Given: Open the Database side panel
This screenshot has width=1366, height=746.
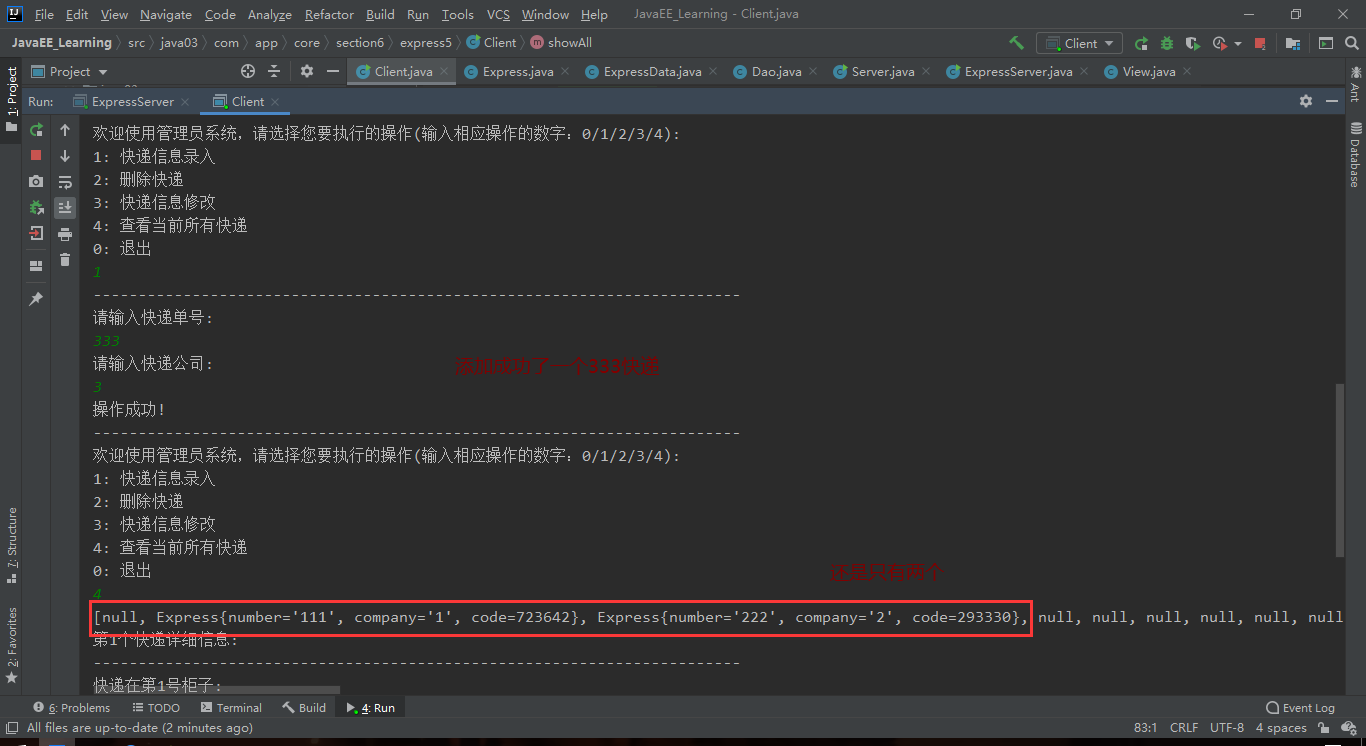Looking at the screenshot, I should pos(1355,154).
